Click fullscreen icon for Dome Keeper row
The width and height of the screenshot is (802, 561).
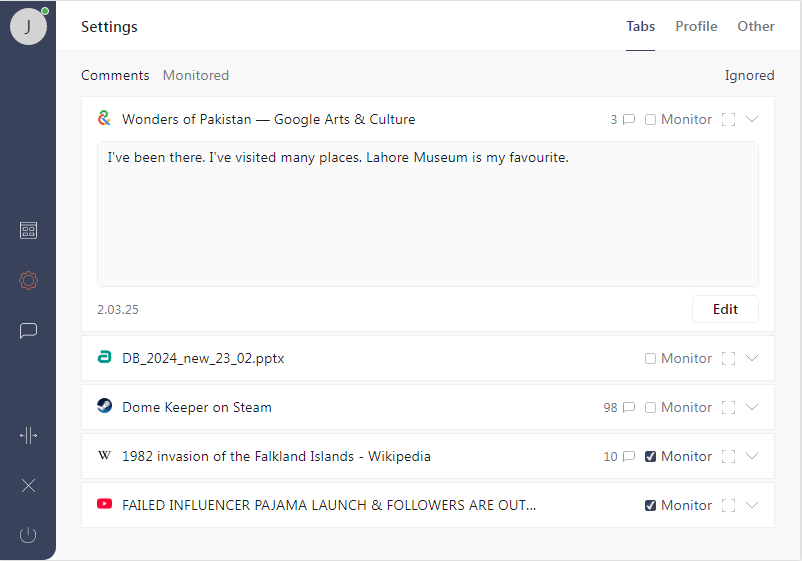(x=728, y=408)
